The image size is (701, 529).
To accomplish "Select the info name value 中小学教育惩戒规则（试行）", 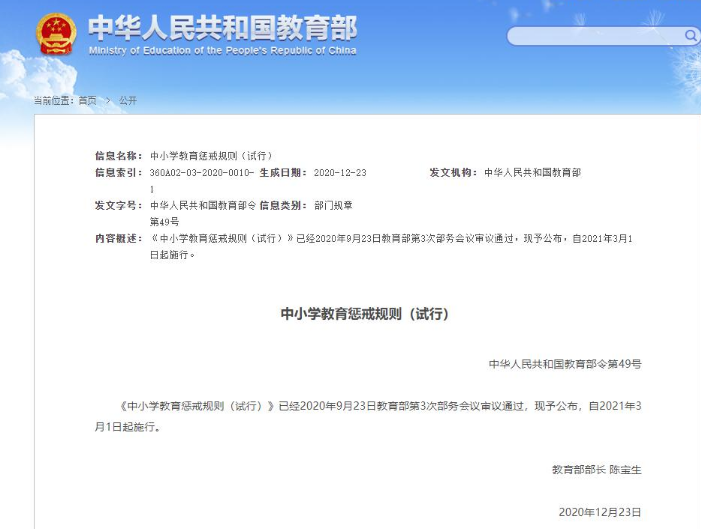I will (x=211, y=156).
